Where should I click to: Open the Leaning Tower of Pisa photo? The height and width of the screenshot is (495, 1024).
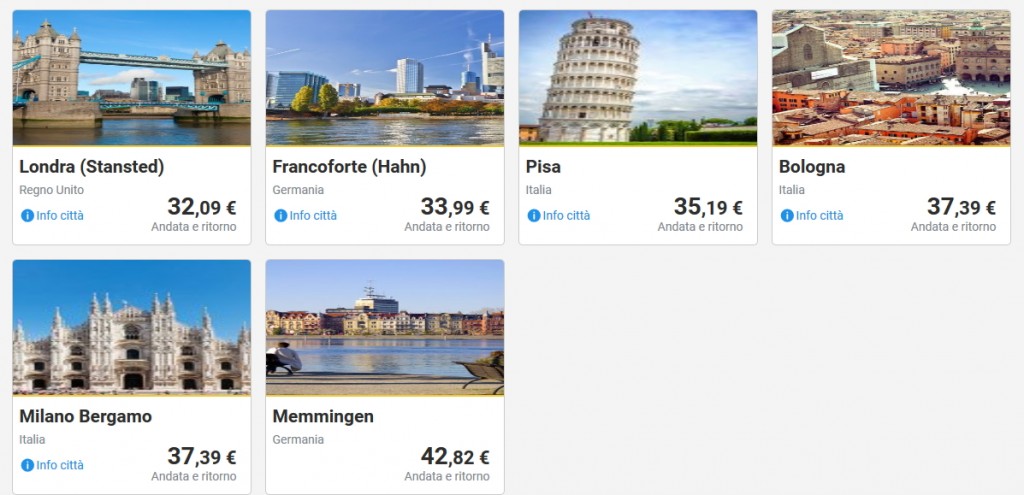click(x=637, y=78)
